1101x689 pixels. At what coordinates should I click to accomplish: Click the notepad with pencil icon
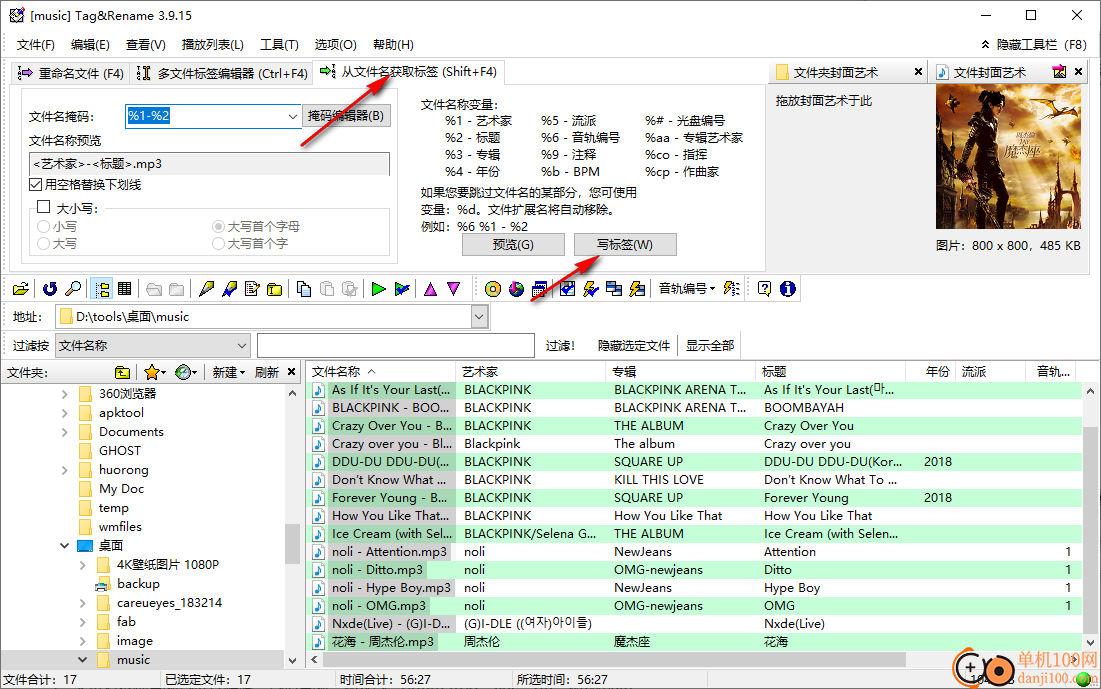pos(252,289)
